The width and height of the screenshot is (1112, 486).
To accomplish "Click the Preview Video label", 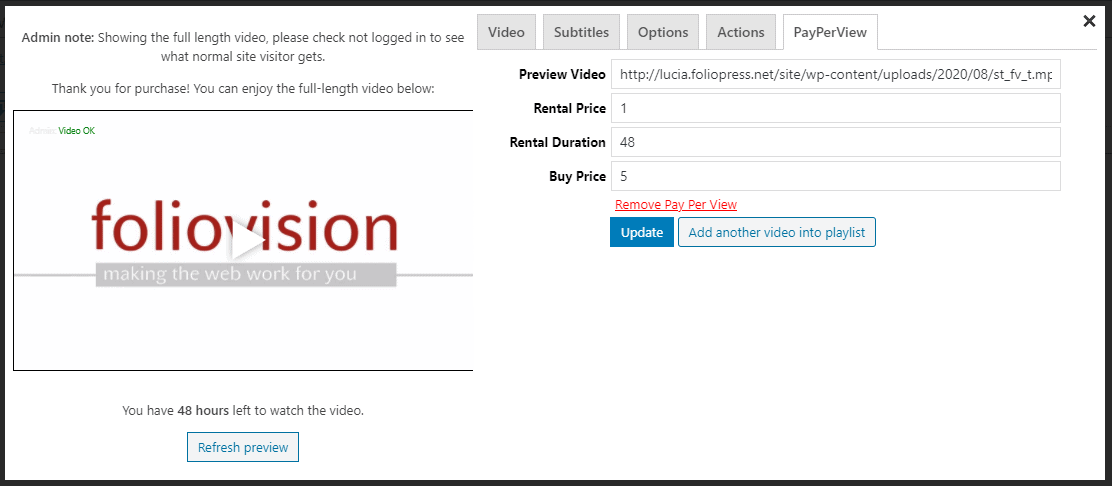I will [562, 74].
